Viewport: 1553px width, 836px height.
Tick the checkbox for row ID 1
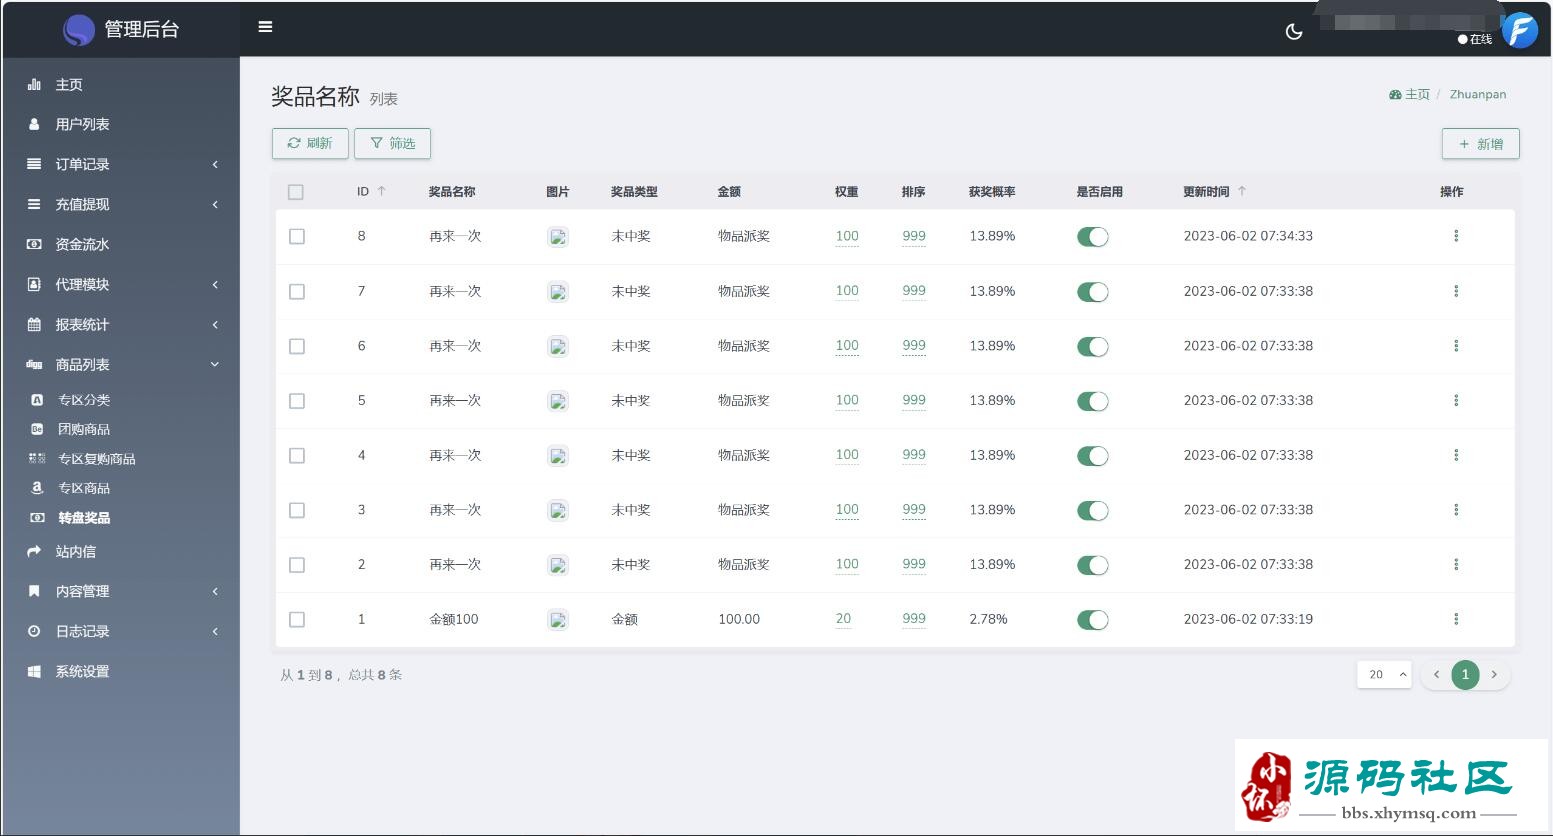pyautogui.click(x=297, y=620)
